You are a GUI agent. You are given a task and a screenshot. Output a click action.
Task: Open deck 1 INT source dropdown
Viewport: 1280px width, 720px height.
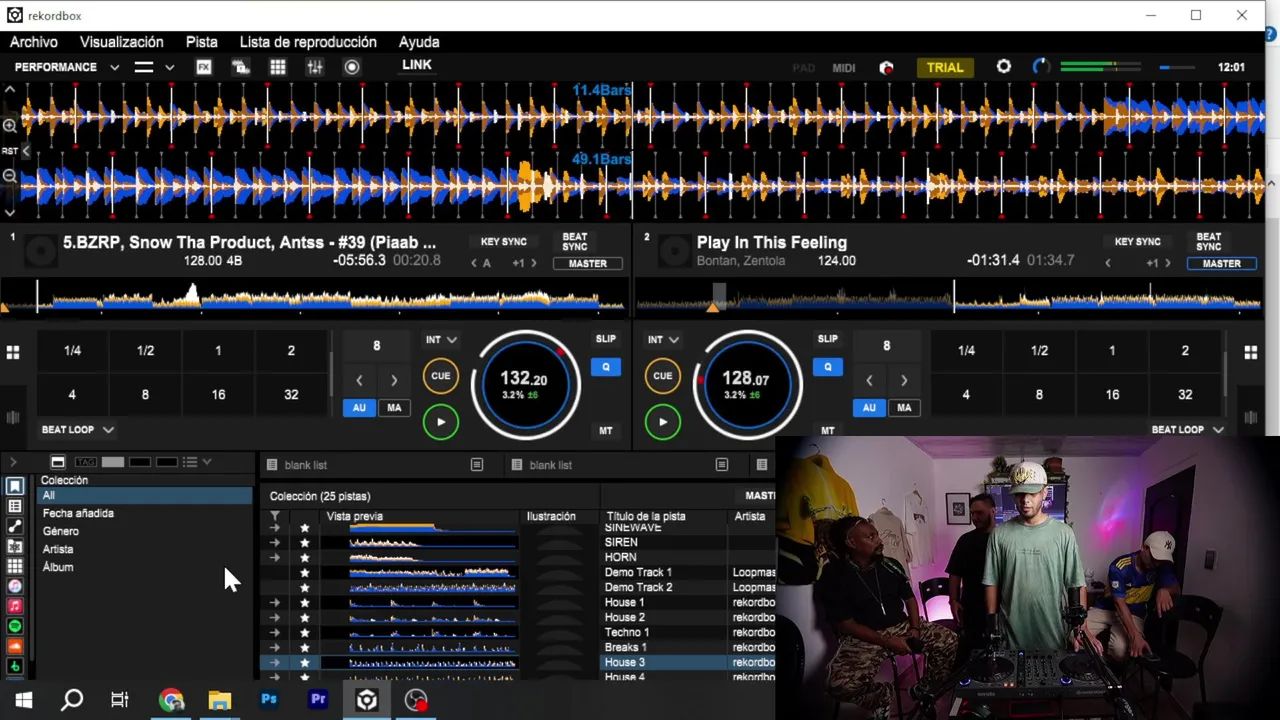(x=441, y=340)
